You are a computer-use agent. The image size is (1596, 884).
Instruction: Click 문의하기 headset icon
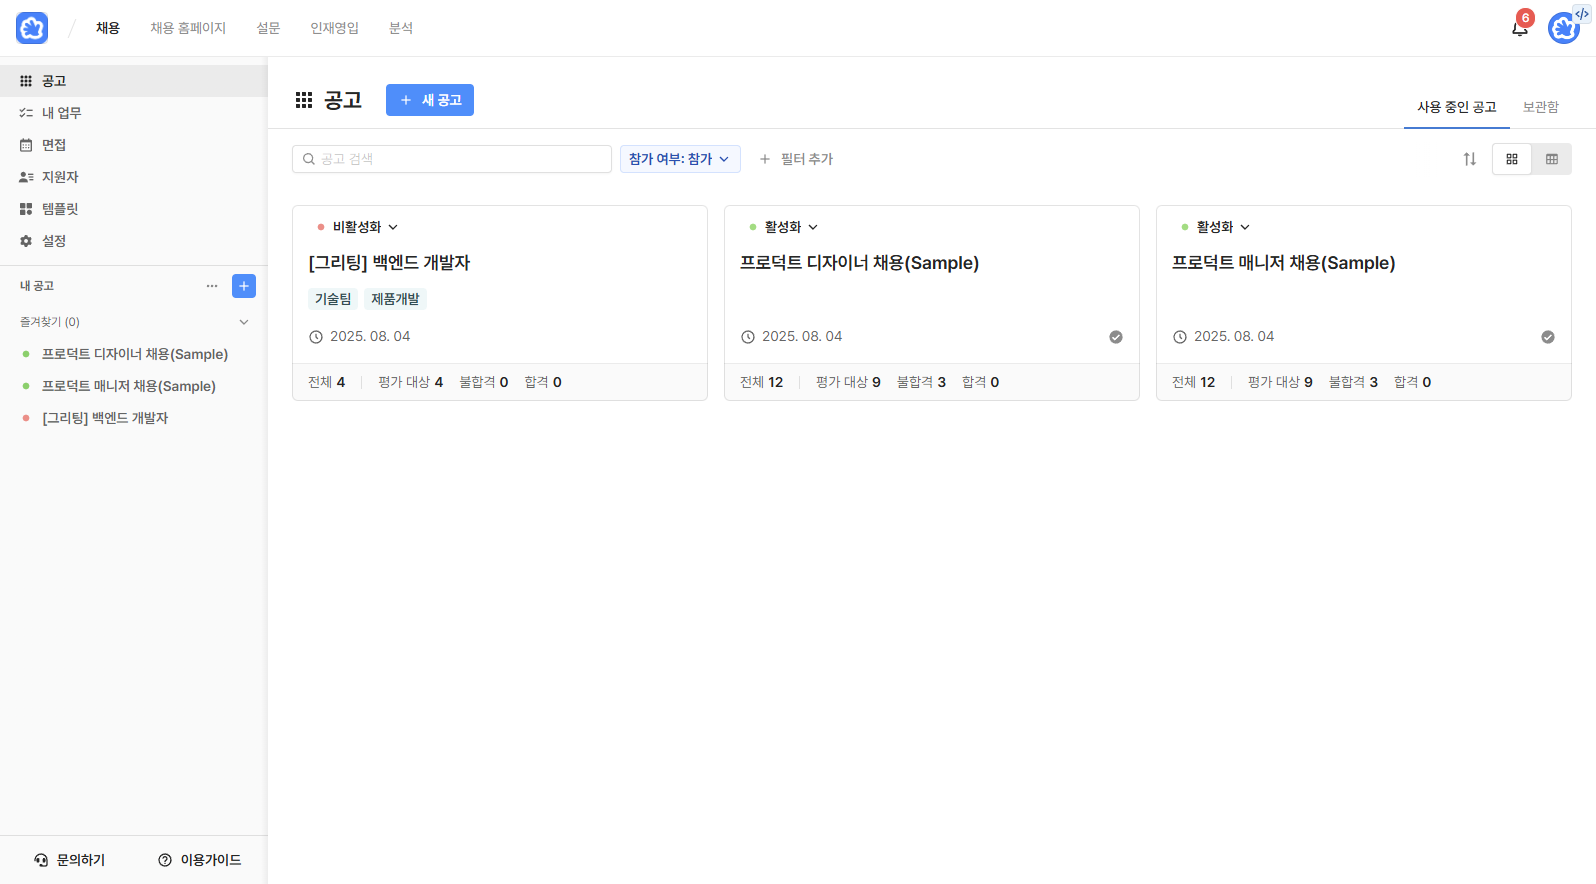coord(41,860)
